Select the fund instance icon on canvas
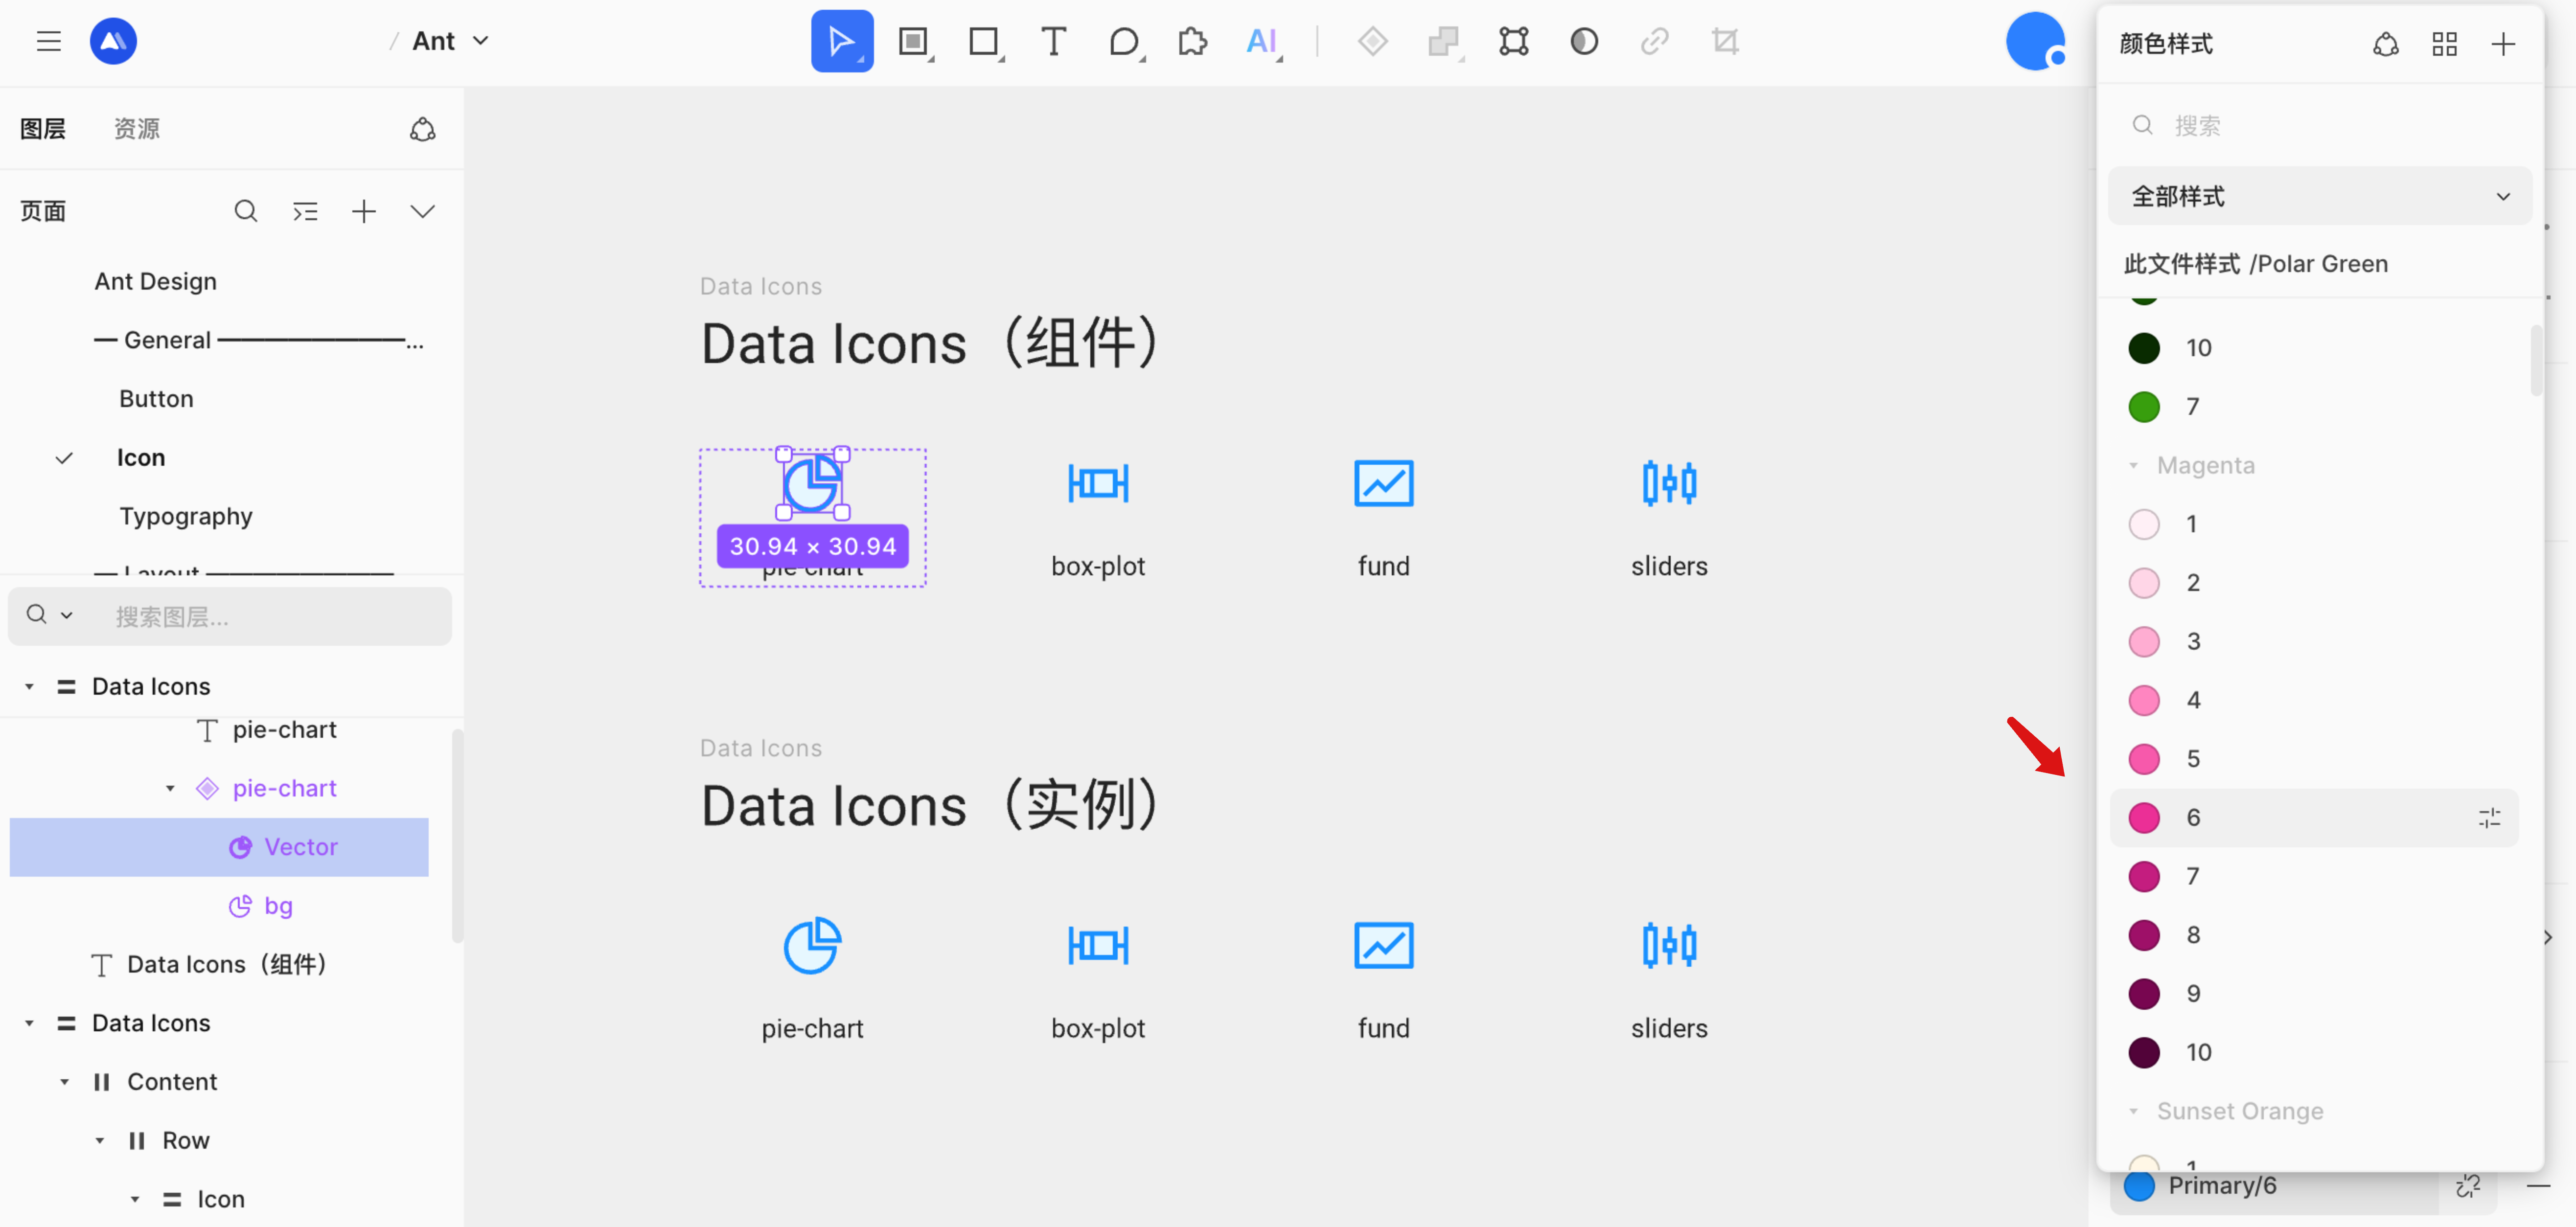Viewport: 2576px width, 1227px height. [1383, 946]
